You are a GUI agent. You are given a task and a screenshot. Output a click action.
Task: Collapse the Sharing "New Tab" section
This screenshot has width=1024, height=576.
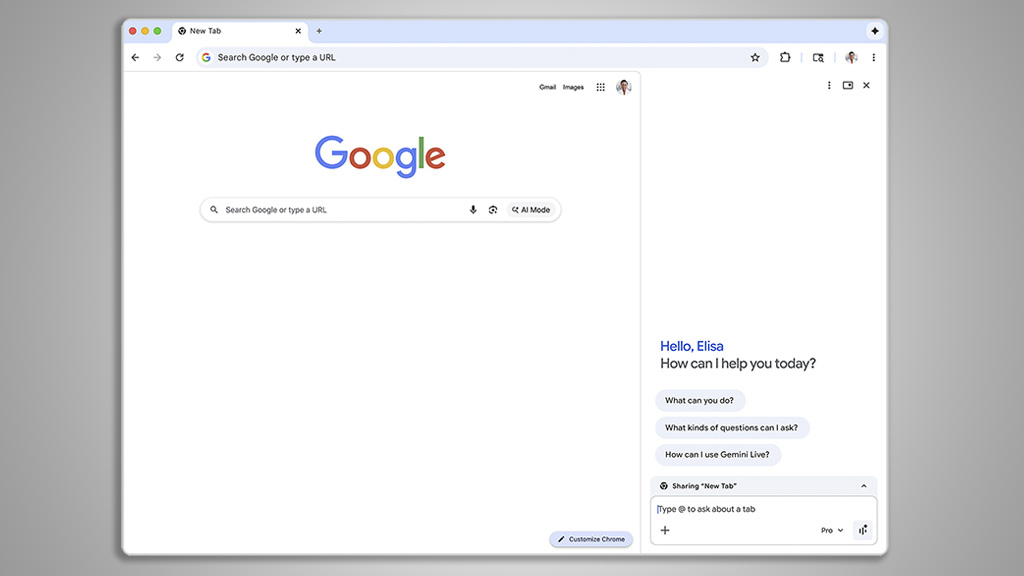864,486
